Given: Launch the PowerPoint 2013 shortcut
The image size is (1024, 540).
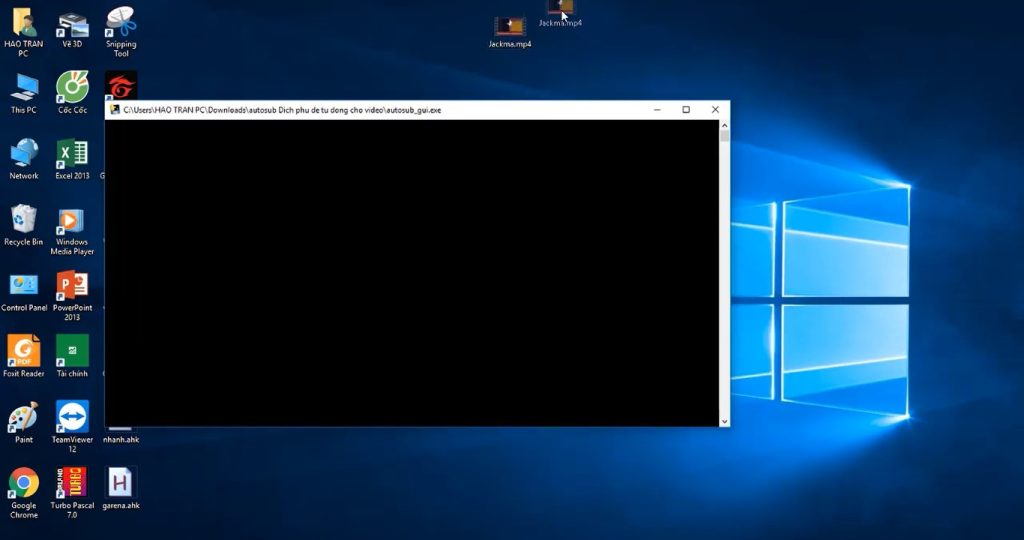Looking at the screenshot, I should [x=72, y=286].
